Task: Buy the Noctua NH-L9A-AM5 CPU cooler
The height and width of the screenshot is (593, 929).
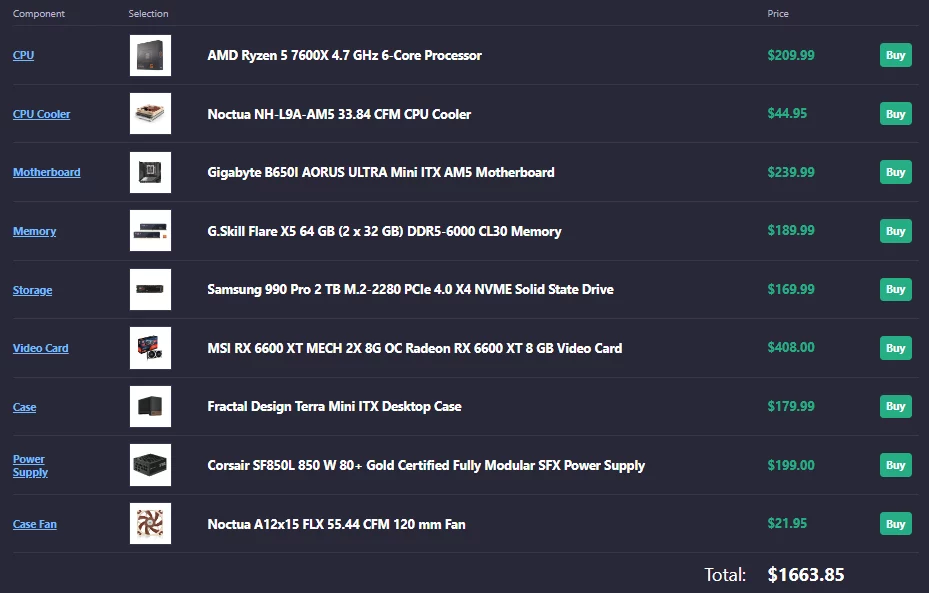Action: click(895, 113)
